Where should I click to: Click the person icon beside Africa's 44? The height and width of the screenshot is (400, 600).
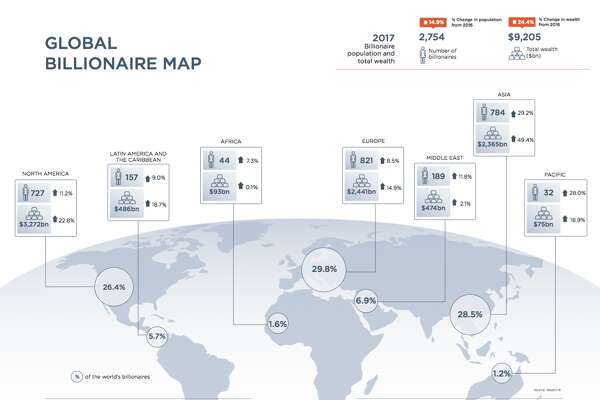tap(211, 160)
